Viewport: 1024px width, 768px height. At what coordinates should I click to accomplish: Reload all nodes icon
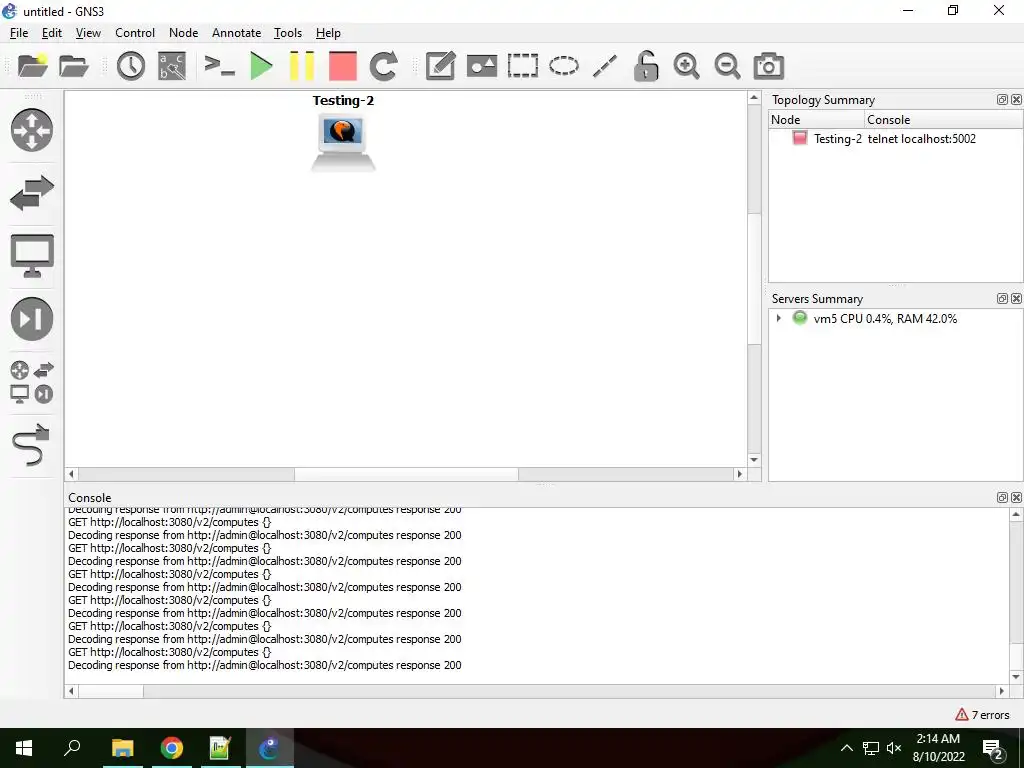383,66
